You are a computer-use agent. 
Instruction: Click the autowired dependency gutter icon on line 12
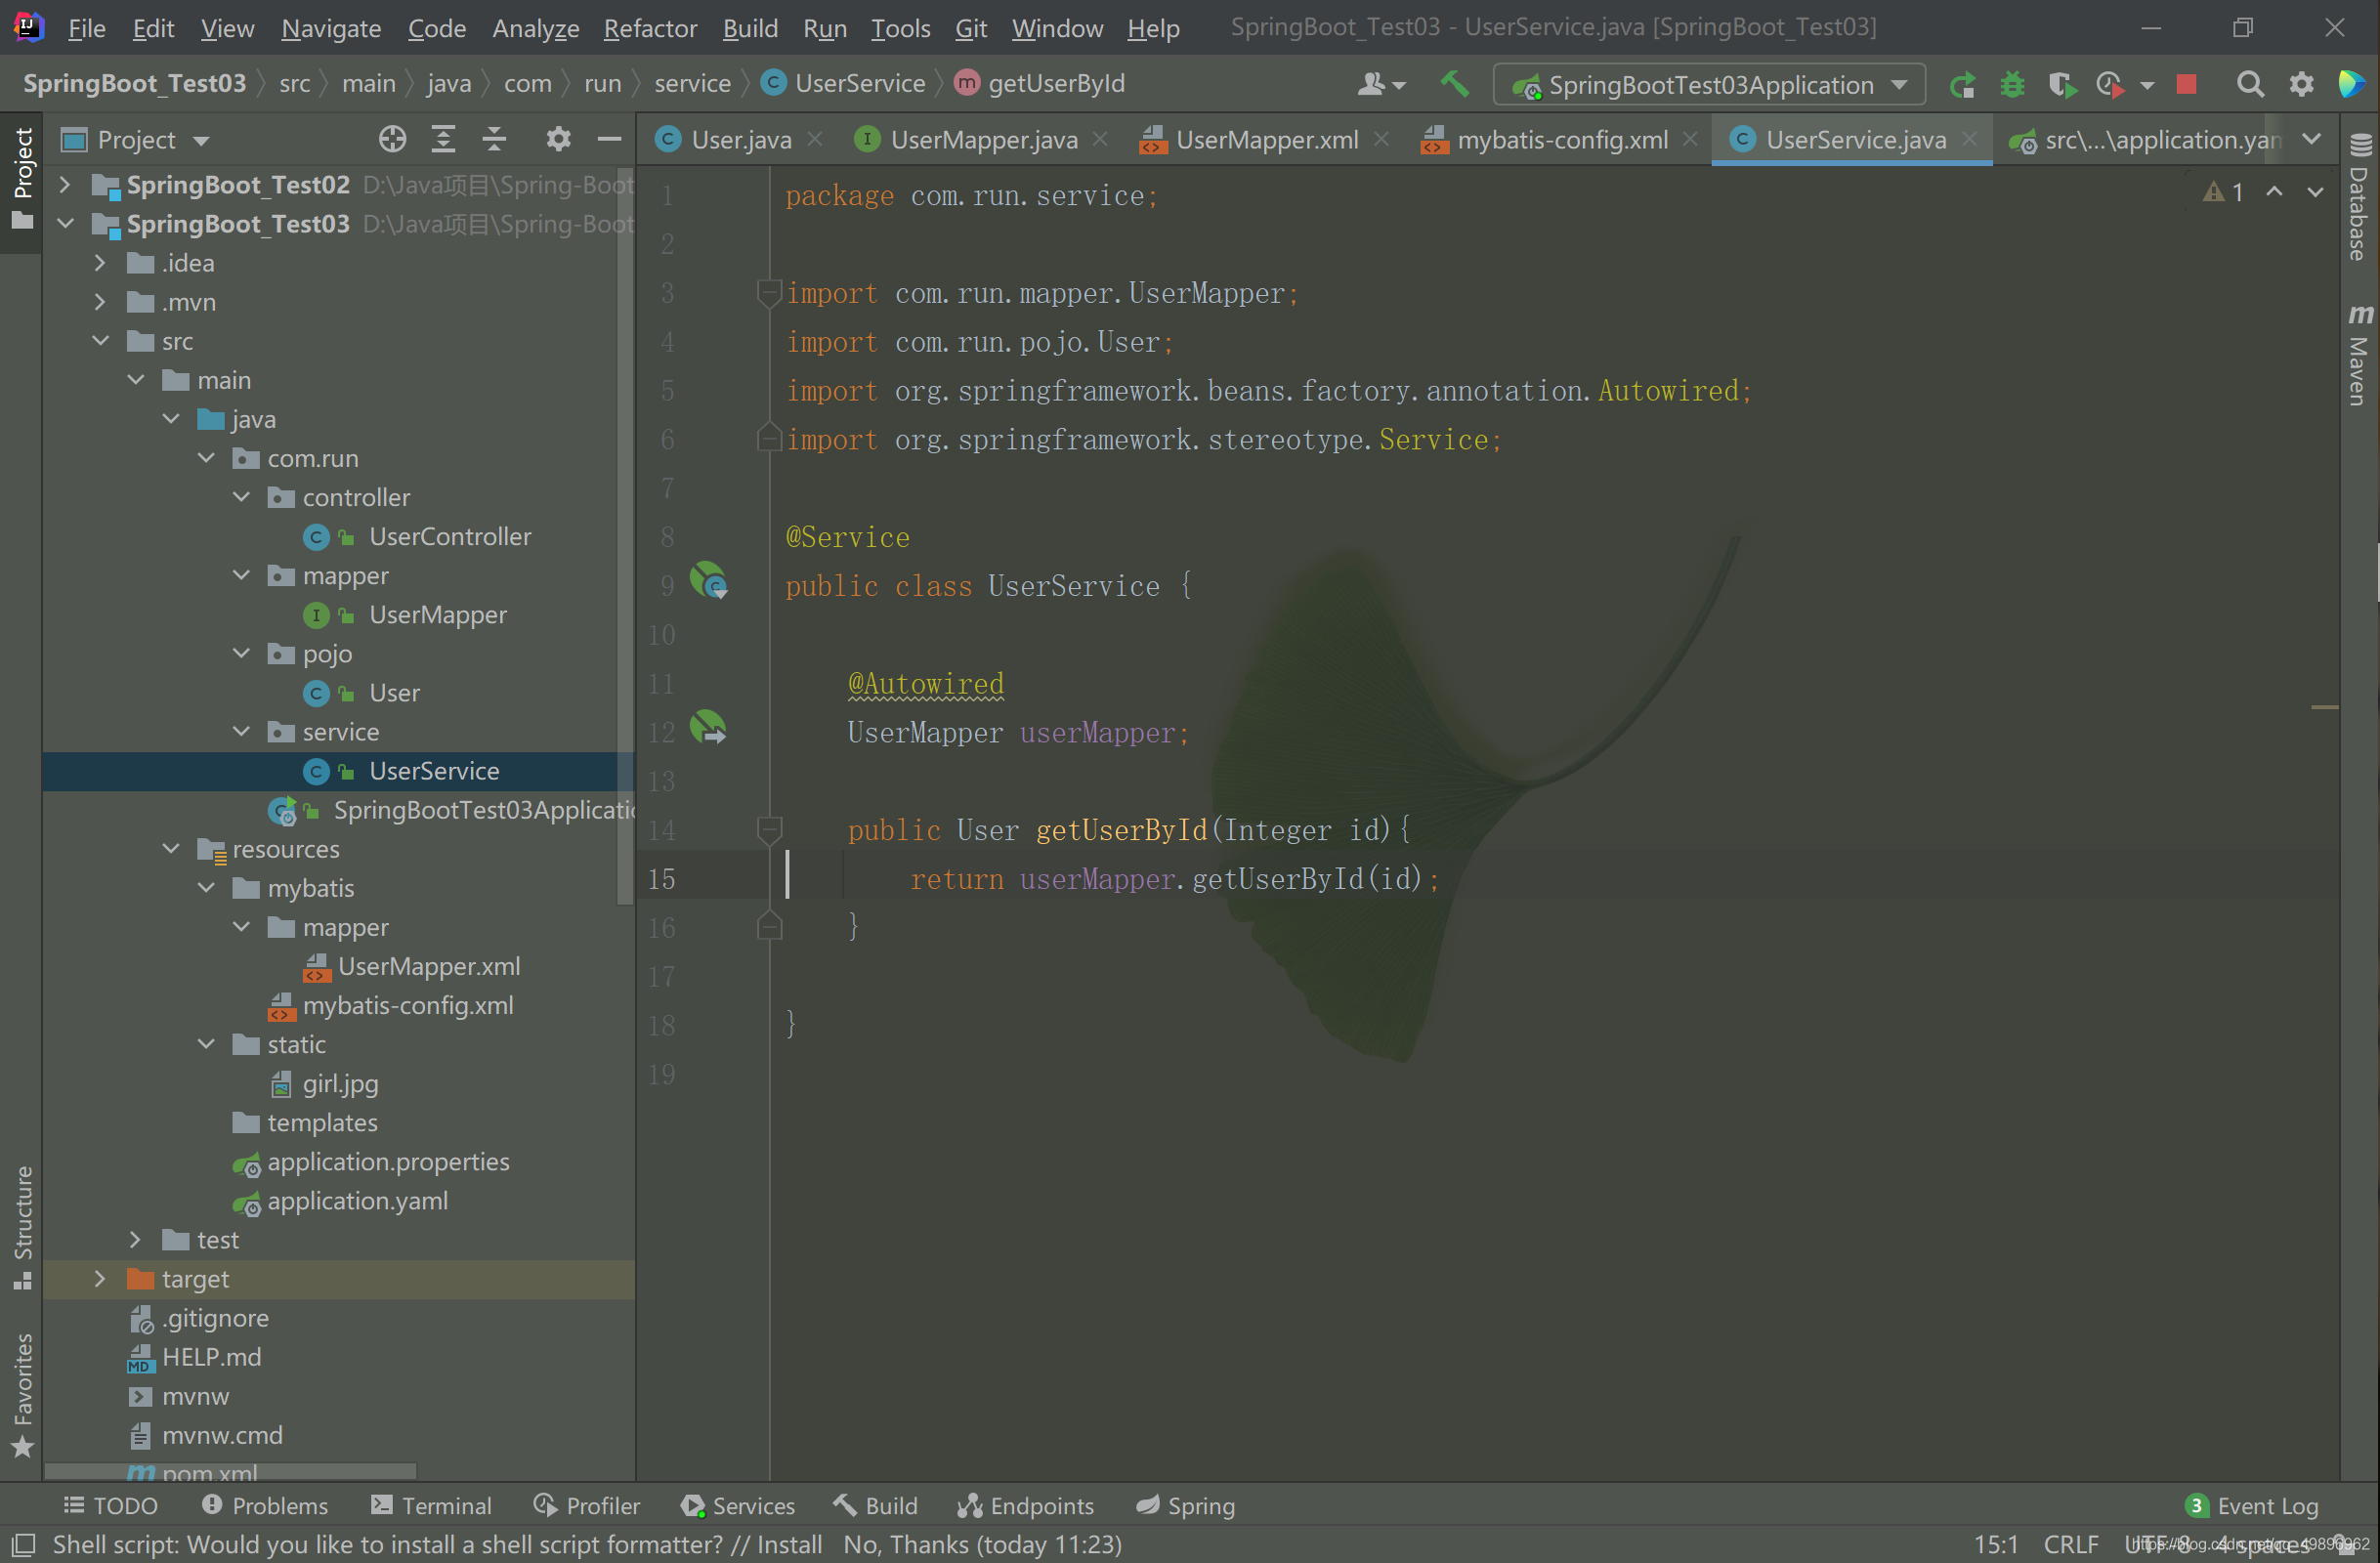[709, 727]
